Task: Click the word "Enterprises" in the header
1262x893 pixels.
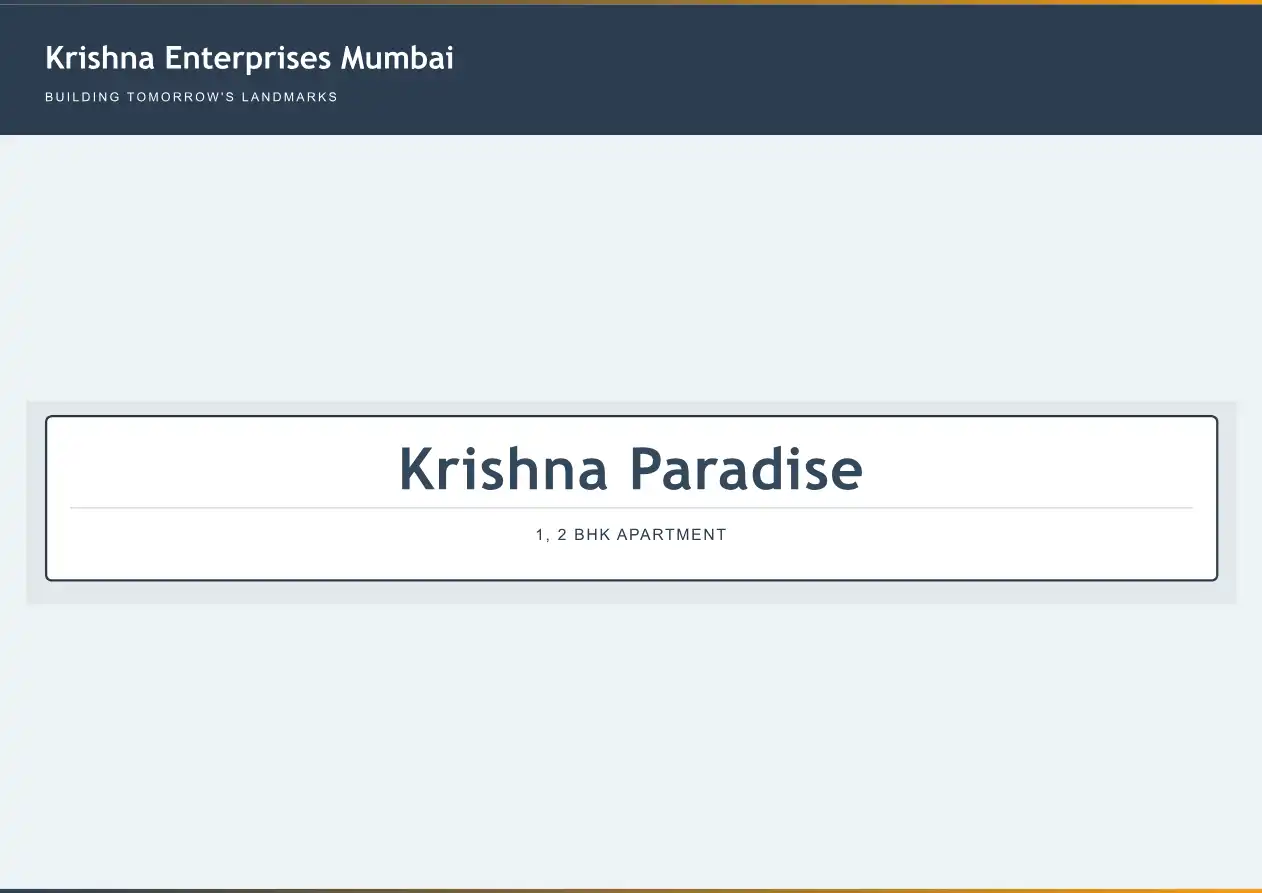Action: point(247,59)
